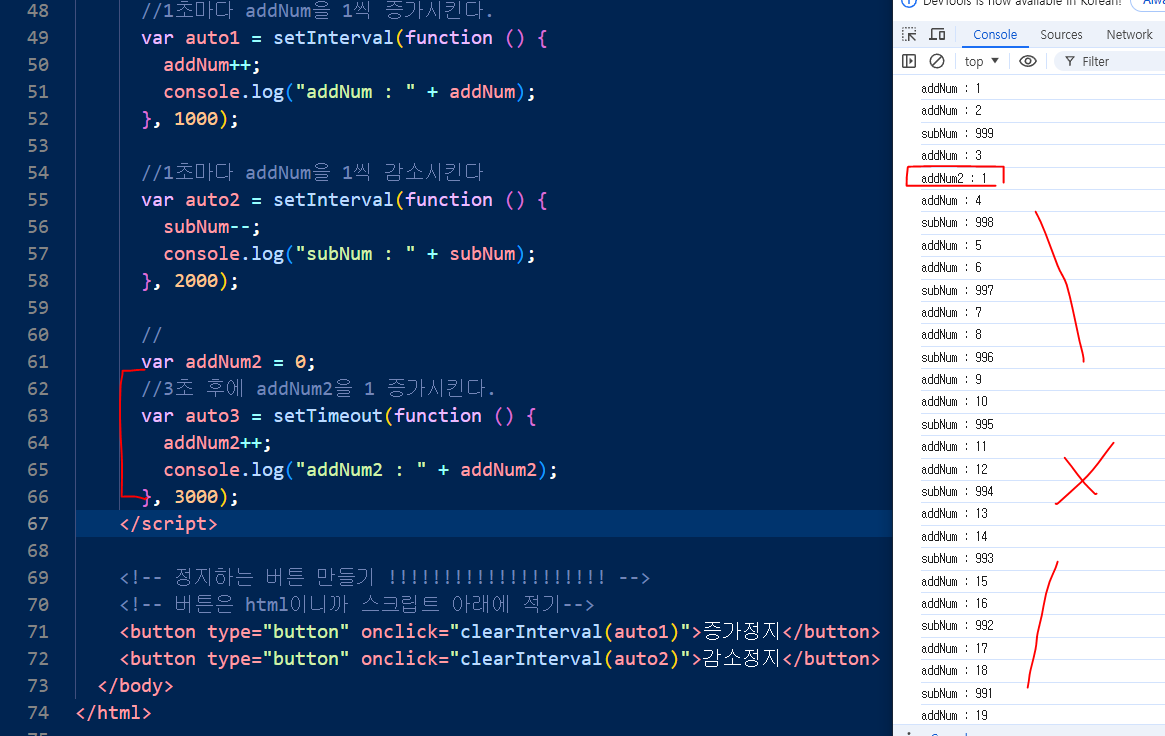This screenshot has height=736, width=1165.
Task: Open the top JavaScript context dropdown
Action: tap(981, 61)
